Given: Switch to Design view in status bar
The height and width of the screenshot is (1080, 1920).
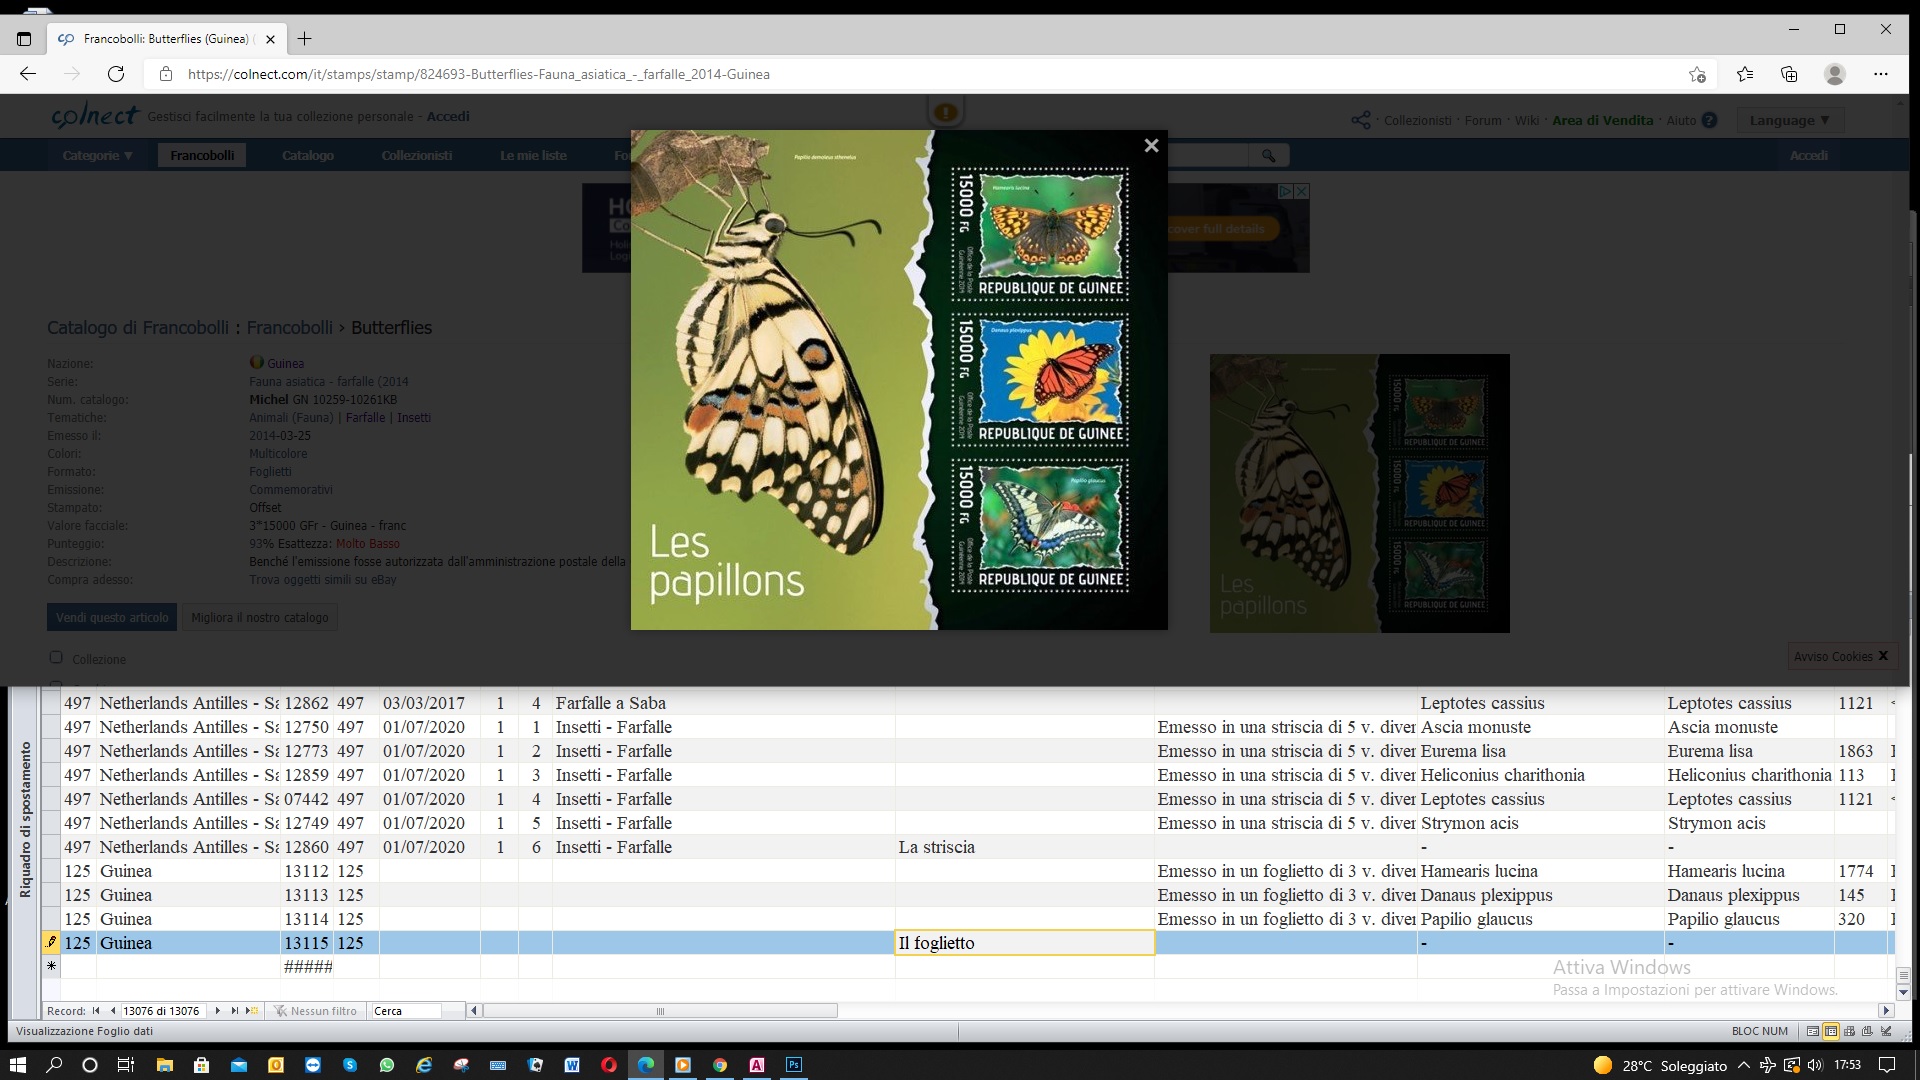Looking at the screenshot, I should [x=1886, y=1031].
